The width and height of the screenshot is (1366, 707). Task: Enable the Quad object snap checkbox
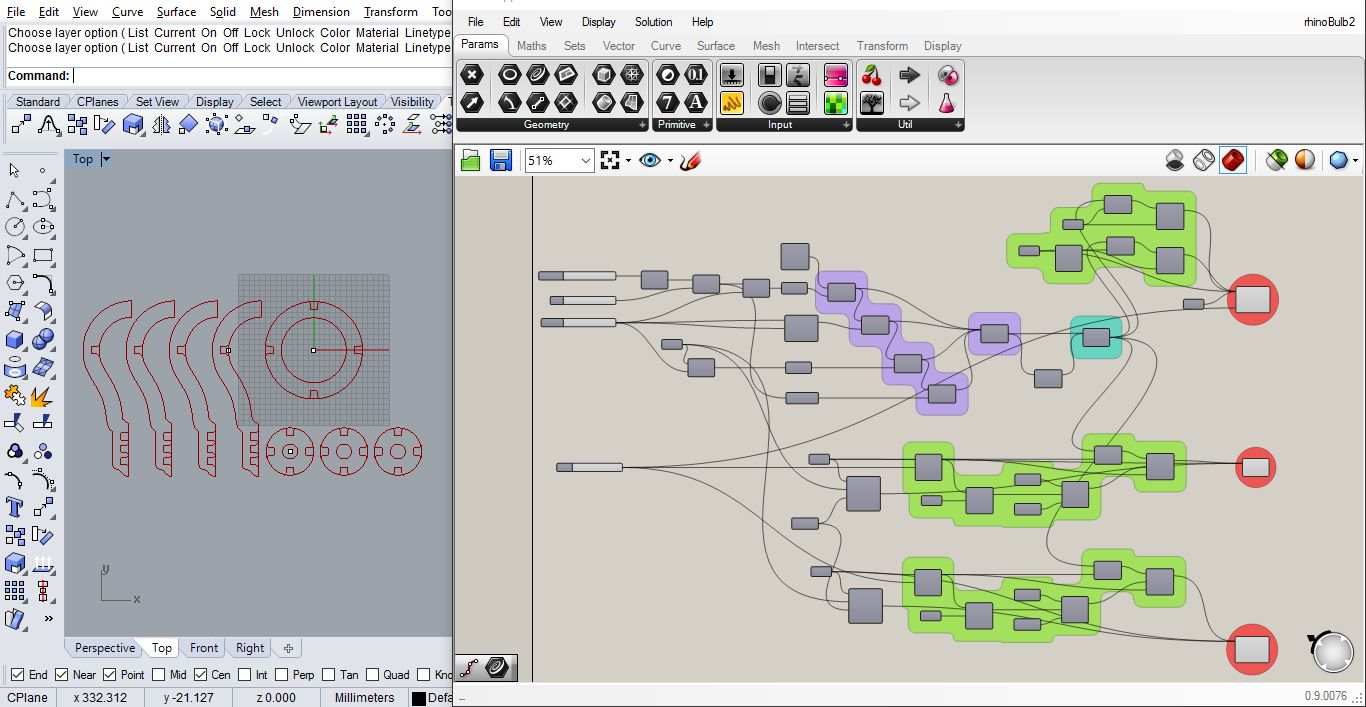coord(371,675)
